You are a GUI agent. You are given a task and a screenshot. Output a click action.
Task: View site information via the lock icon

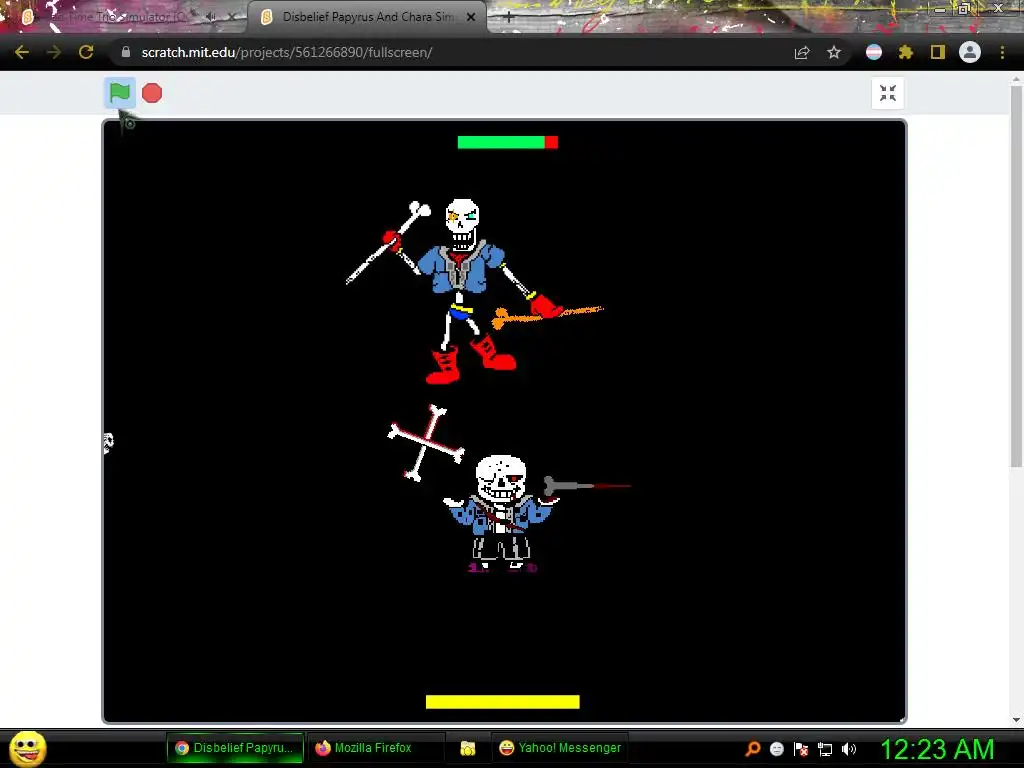[x=126, y=52]
